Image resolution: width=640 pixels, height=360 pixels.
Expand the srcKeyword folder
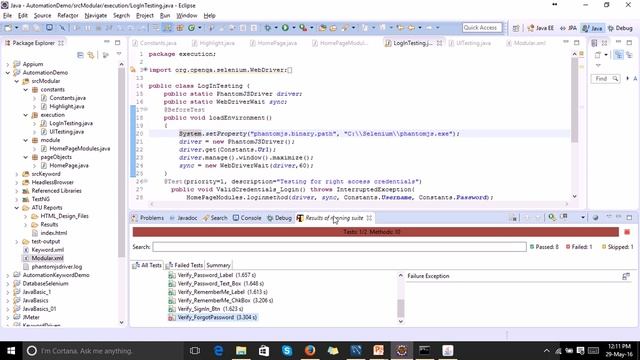17,174
